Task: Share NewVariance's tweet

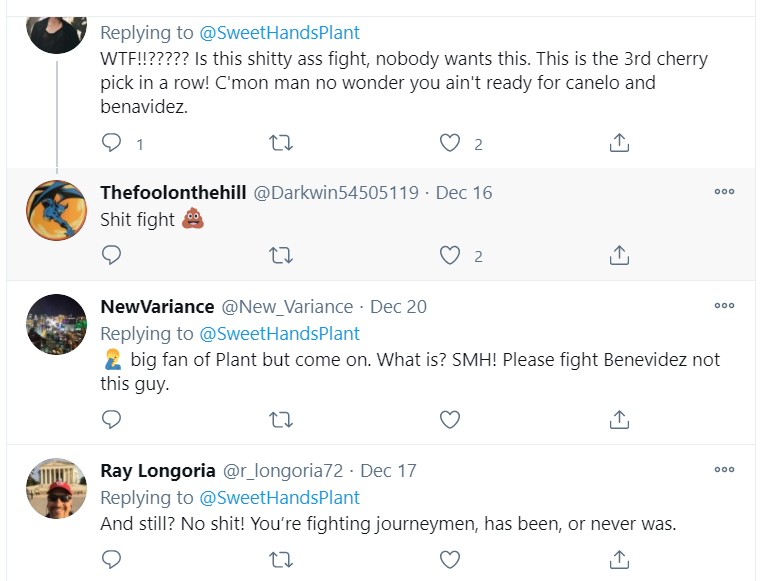Action: click(x=619, y=418)
